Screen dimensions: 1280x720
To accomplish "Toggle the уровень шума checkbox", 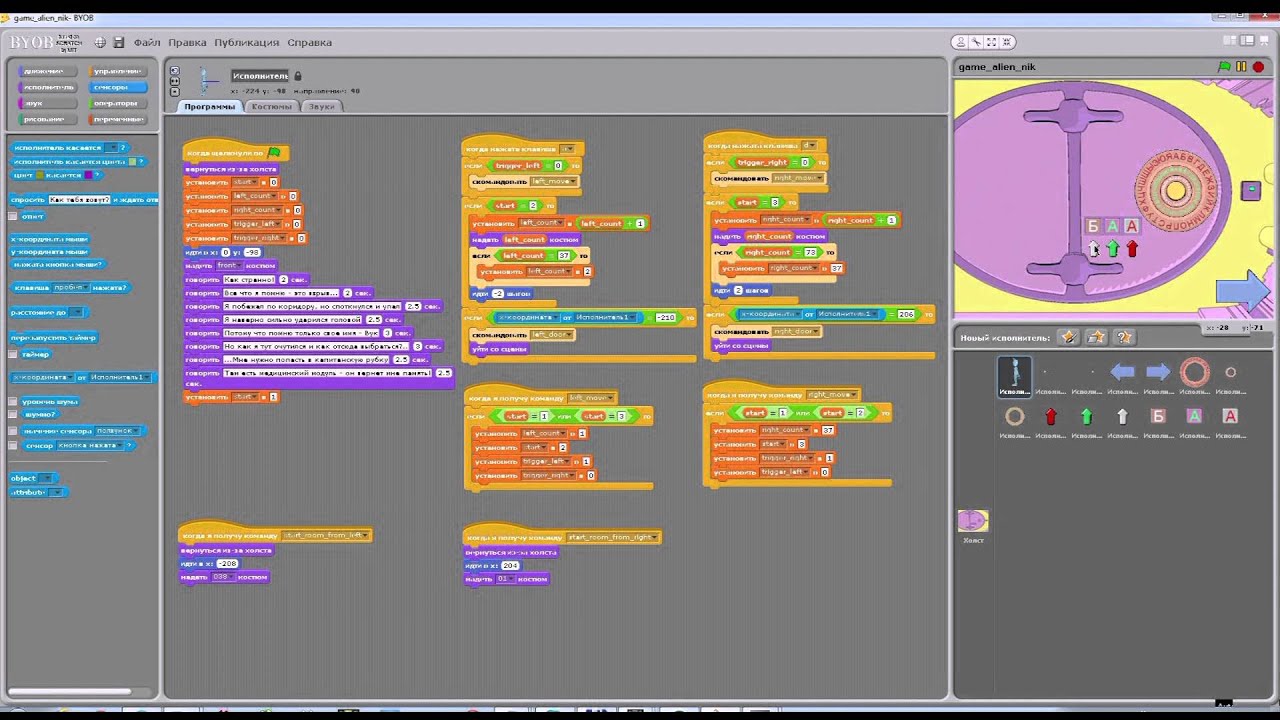I will point(13,401).
